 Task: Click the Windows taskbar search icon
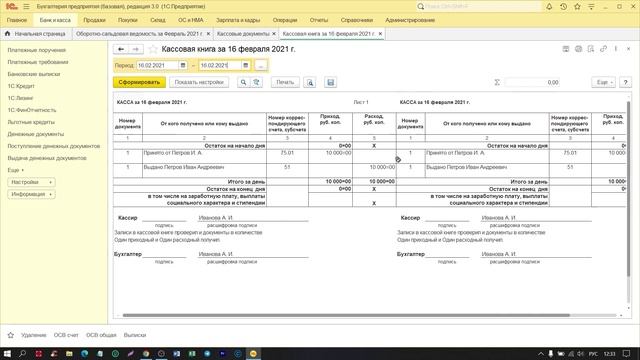[22, 353]
